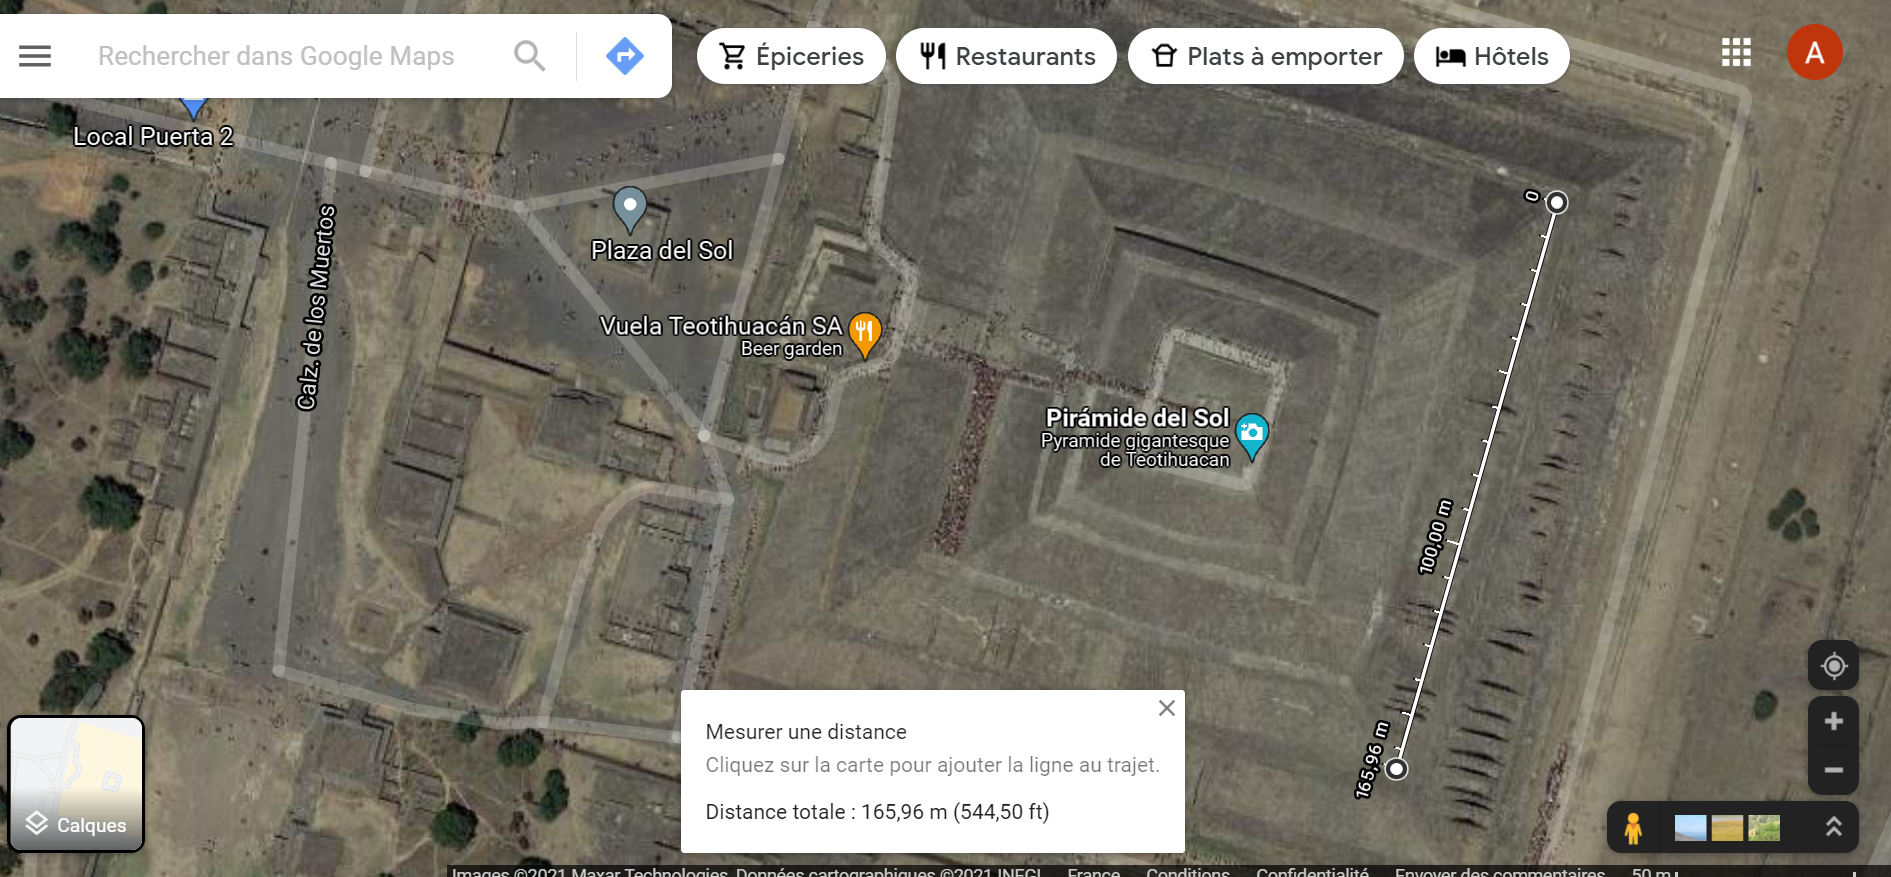
Task: Open the Calques layers switcher
Action: (76, 784)
